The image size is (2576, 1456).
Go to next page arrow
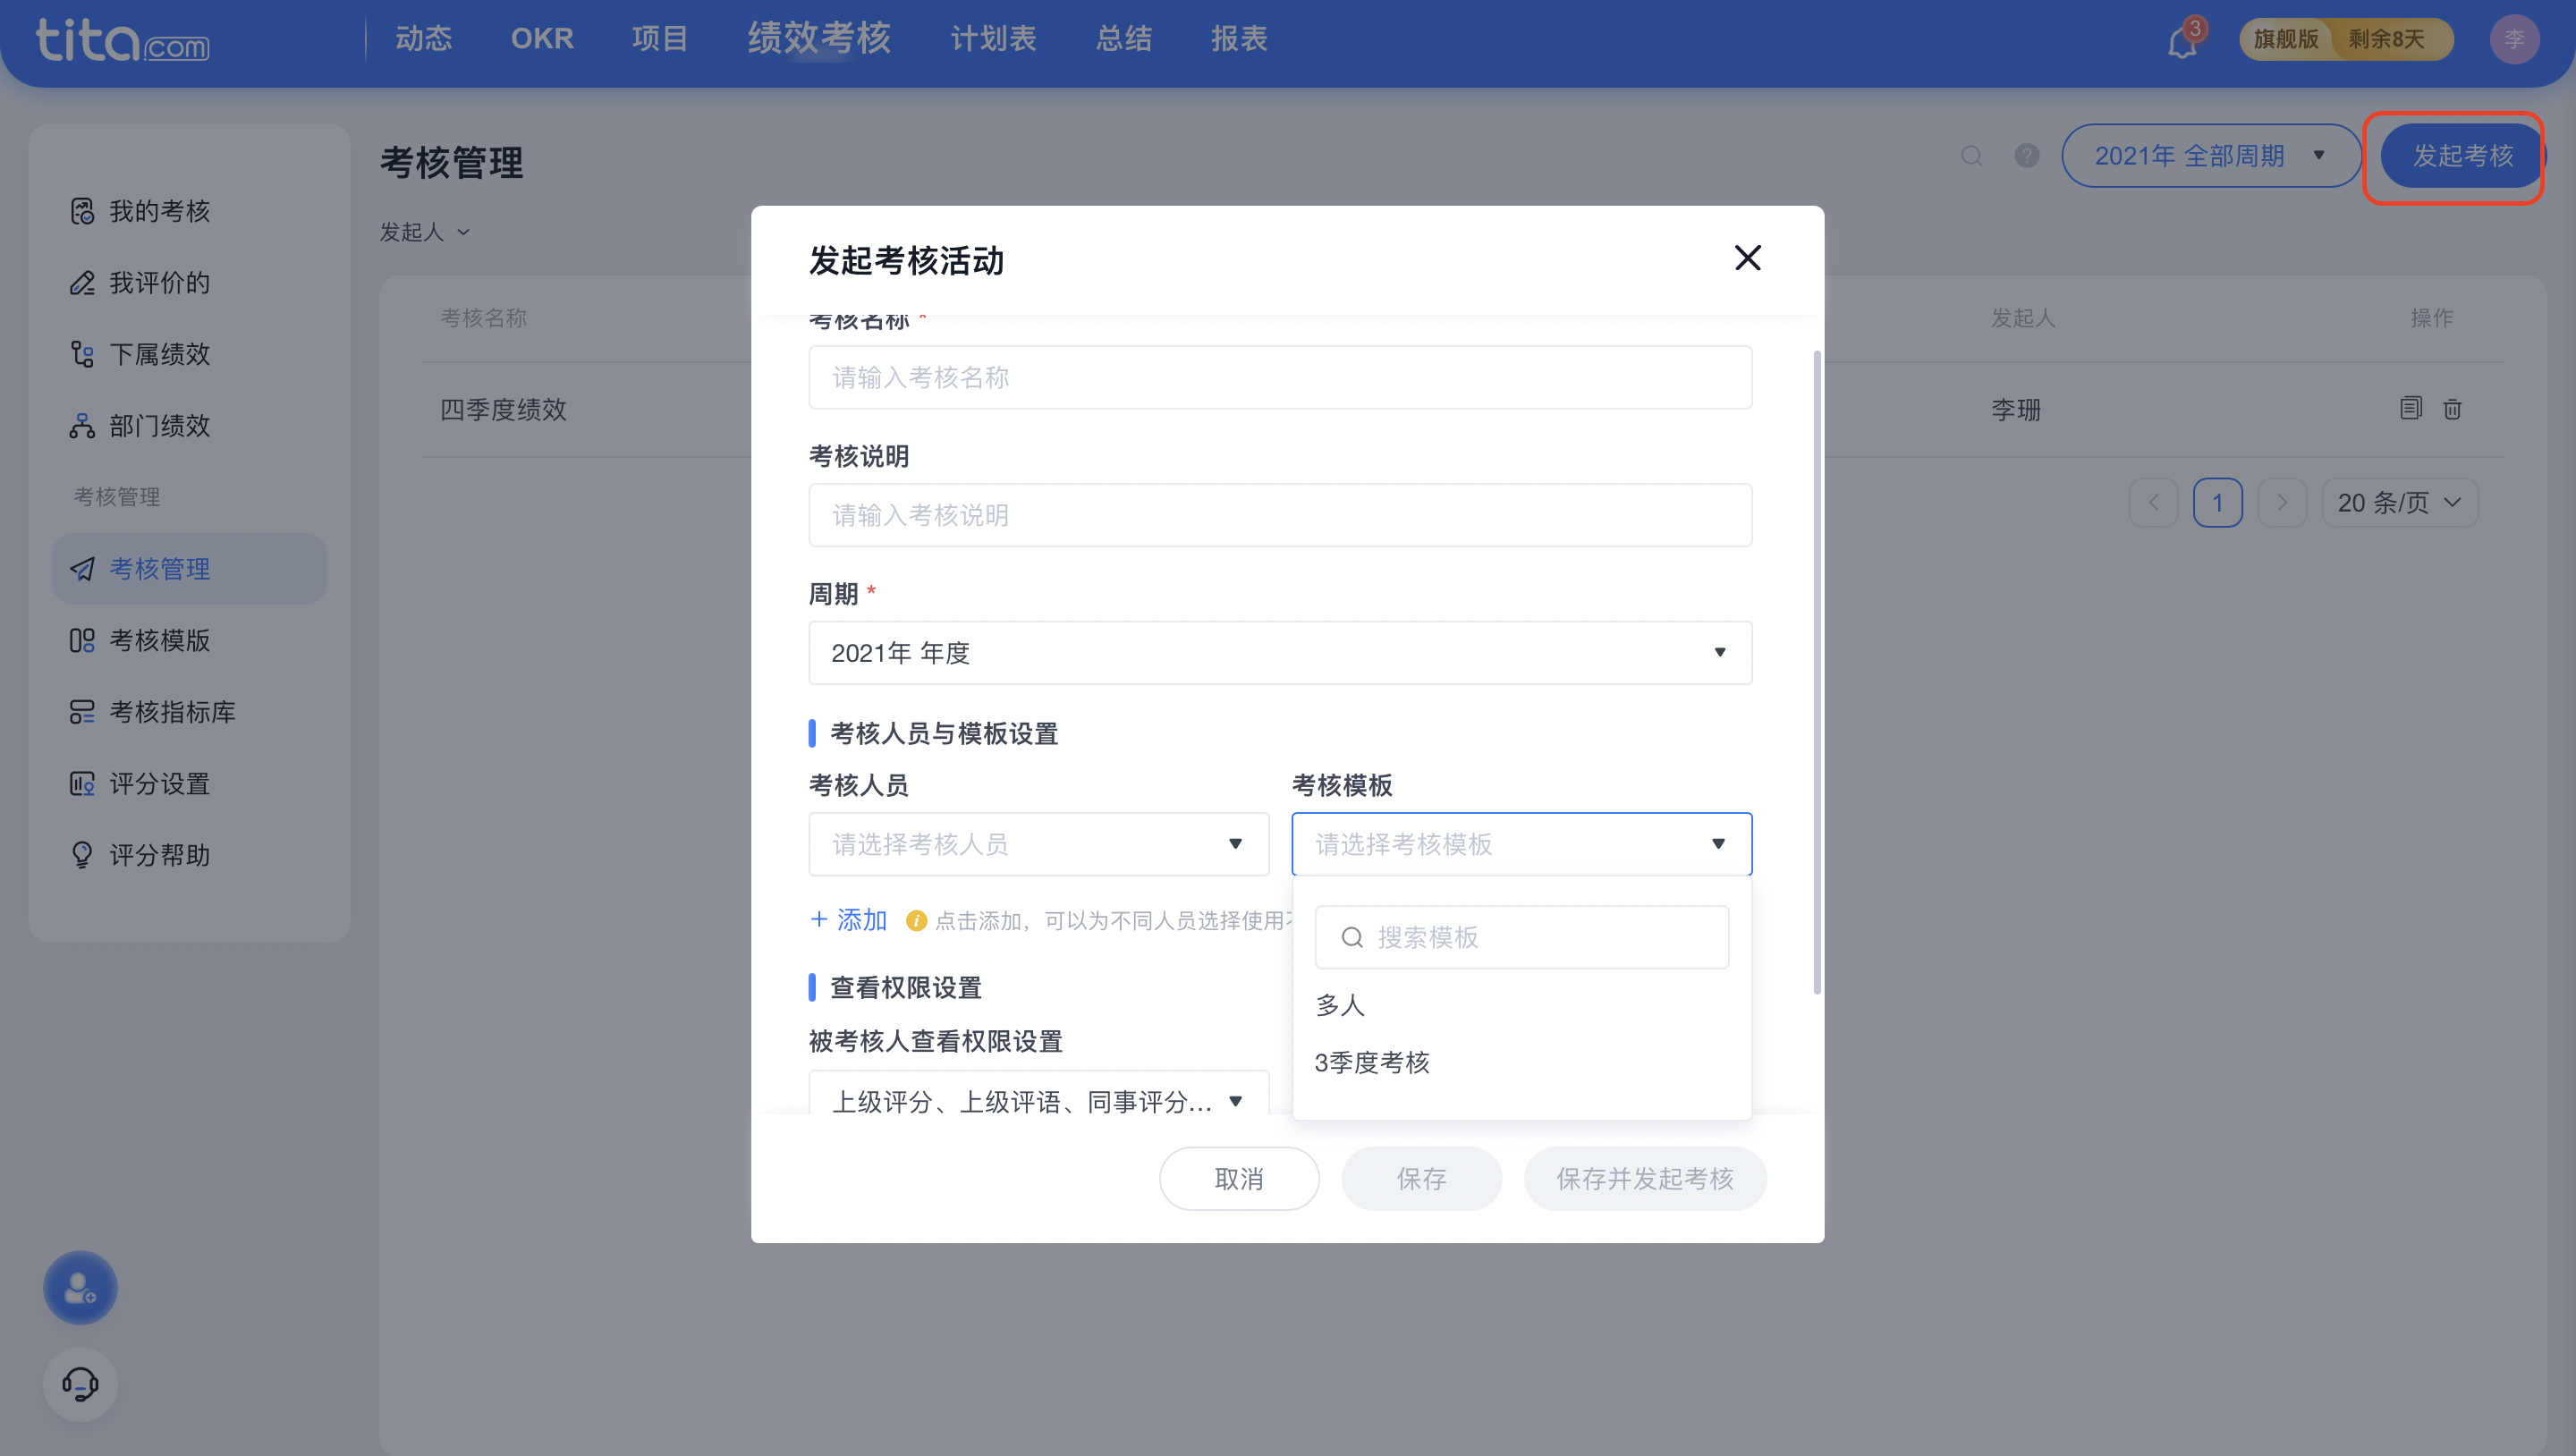2281,502
